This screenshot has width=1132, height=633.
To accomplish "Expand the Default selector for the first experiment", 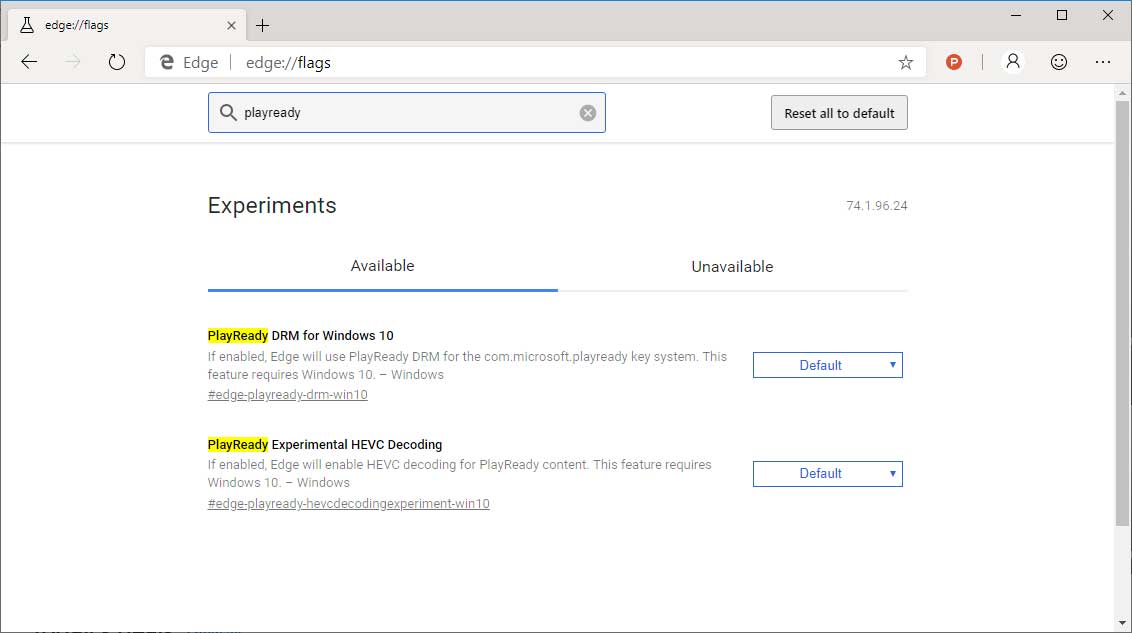I will (827, 364).
